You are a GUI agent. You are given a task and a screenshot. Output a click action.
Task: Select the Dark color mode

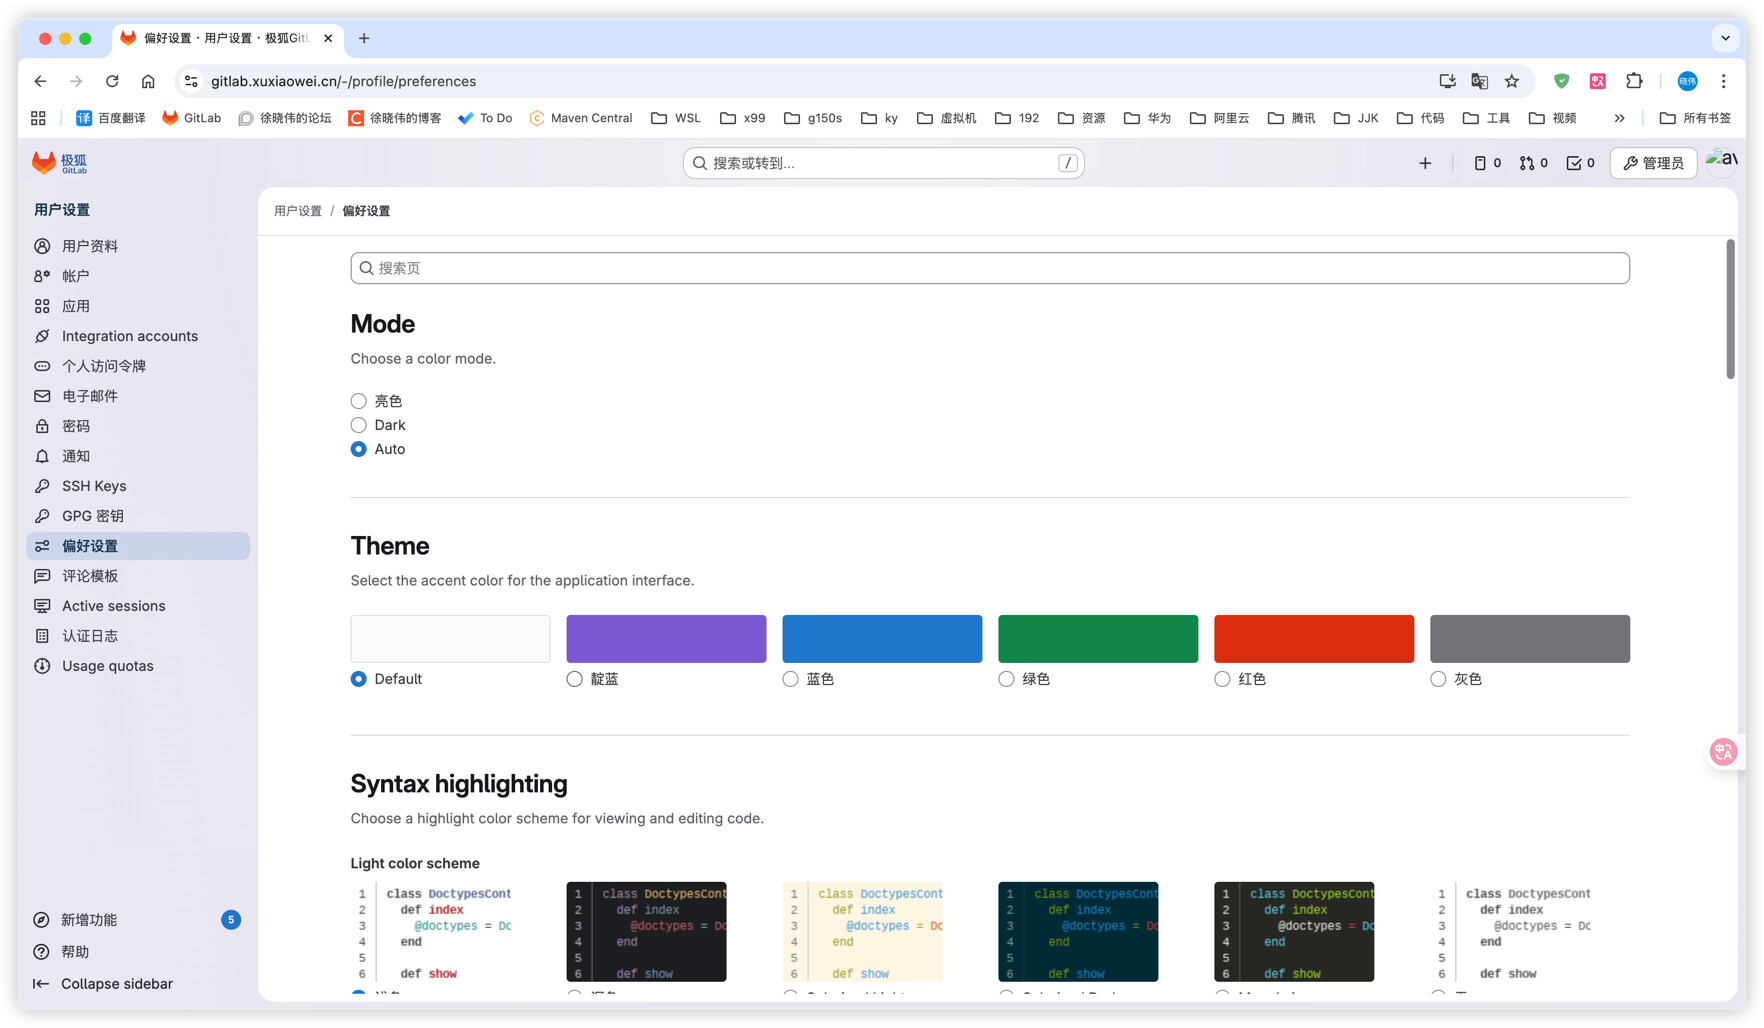358,425
